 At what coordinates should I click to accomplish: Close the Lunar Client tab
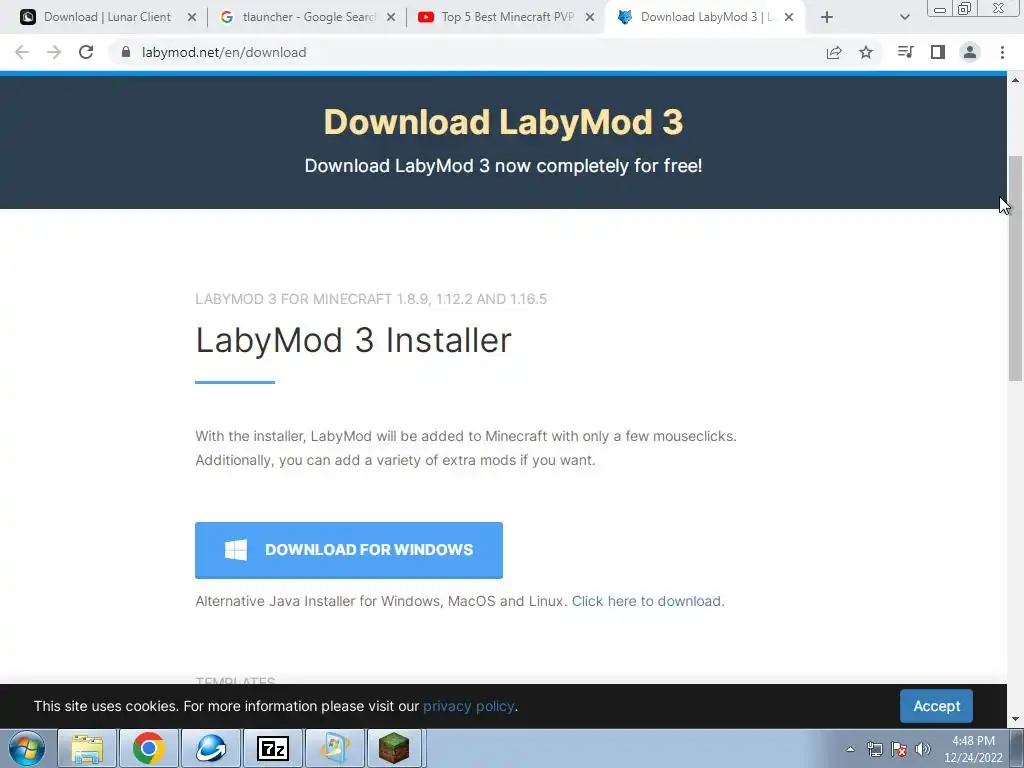[x=192, y=17]
